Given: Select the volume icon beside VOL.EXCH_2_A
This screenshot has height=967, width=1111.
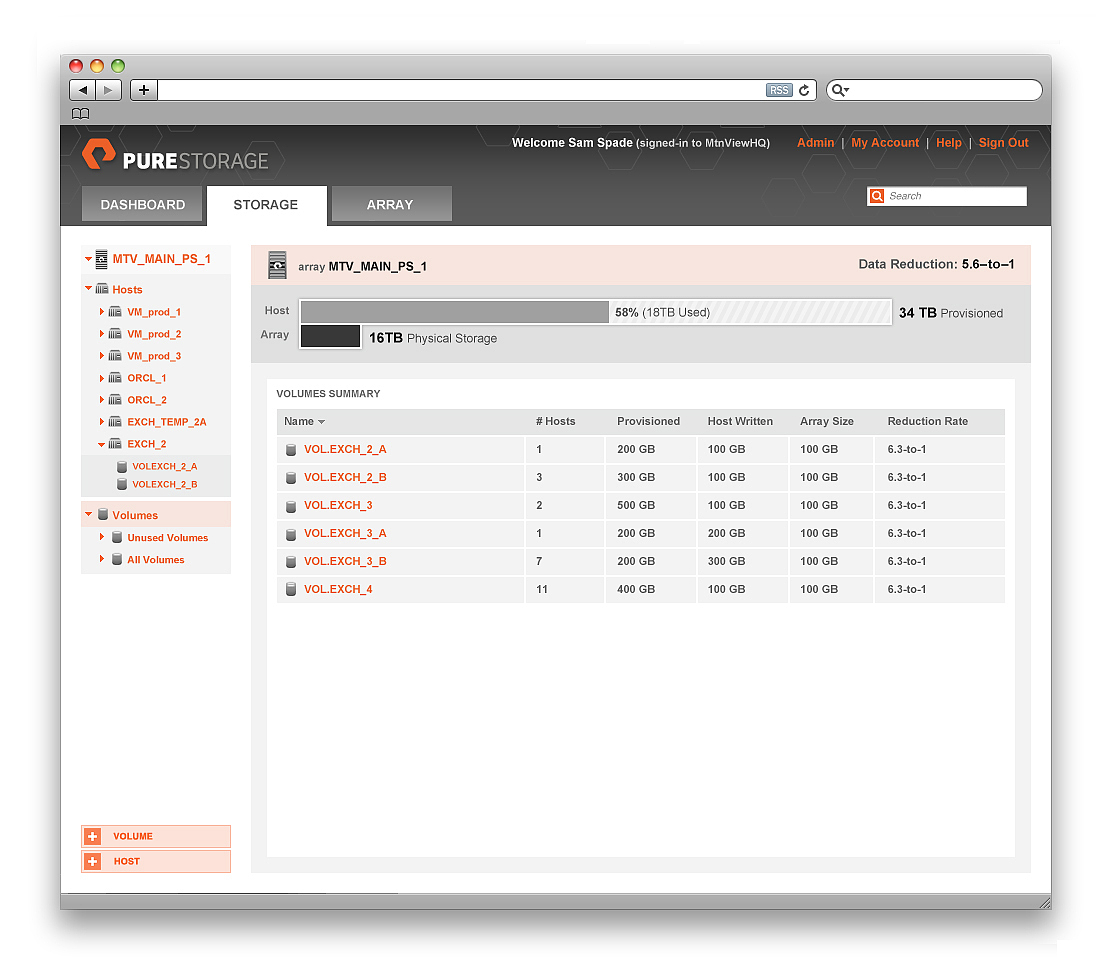Looking at the screenshot, I should click(x=291, y=449).
